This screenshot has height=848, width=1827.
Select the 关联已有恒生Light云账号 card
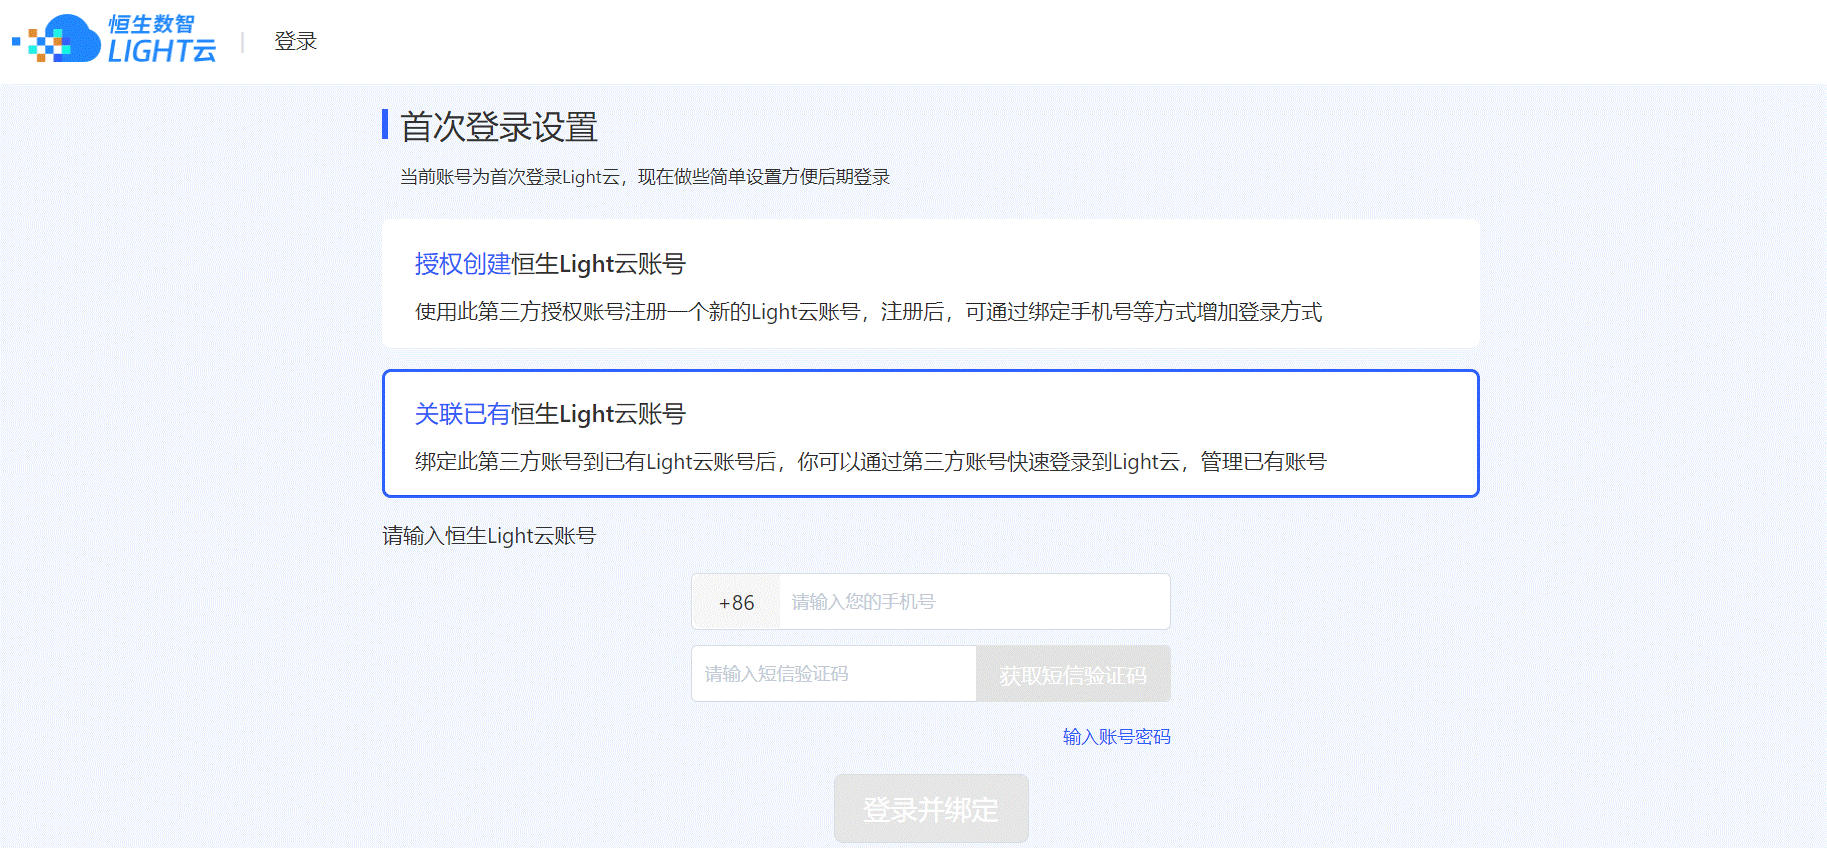click(x=930, y=434)
